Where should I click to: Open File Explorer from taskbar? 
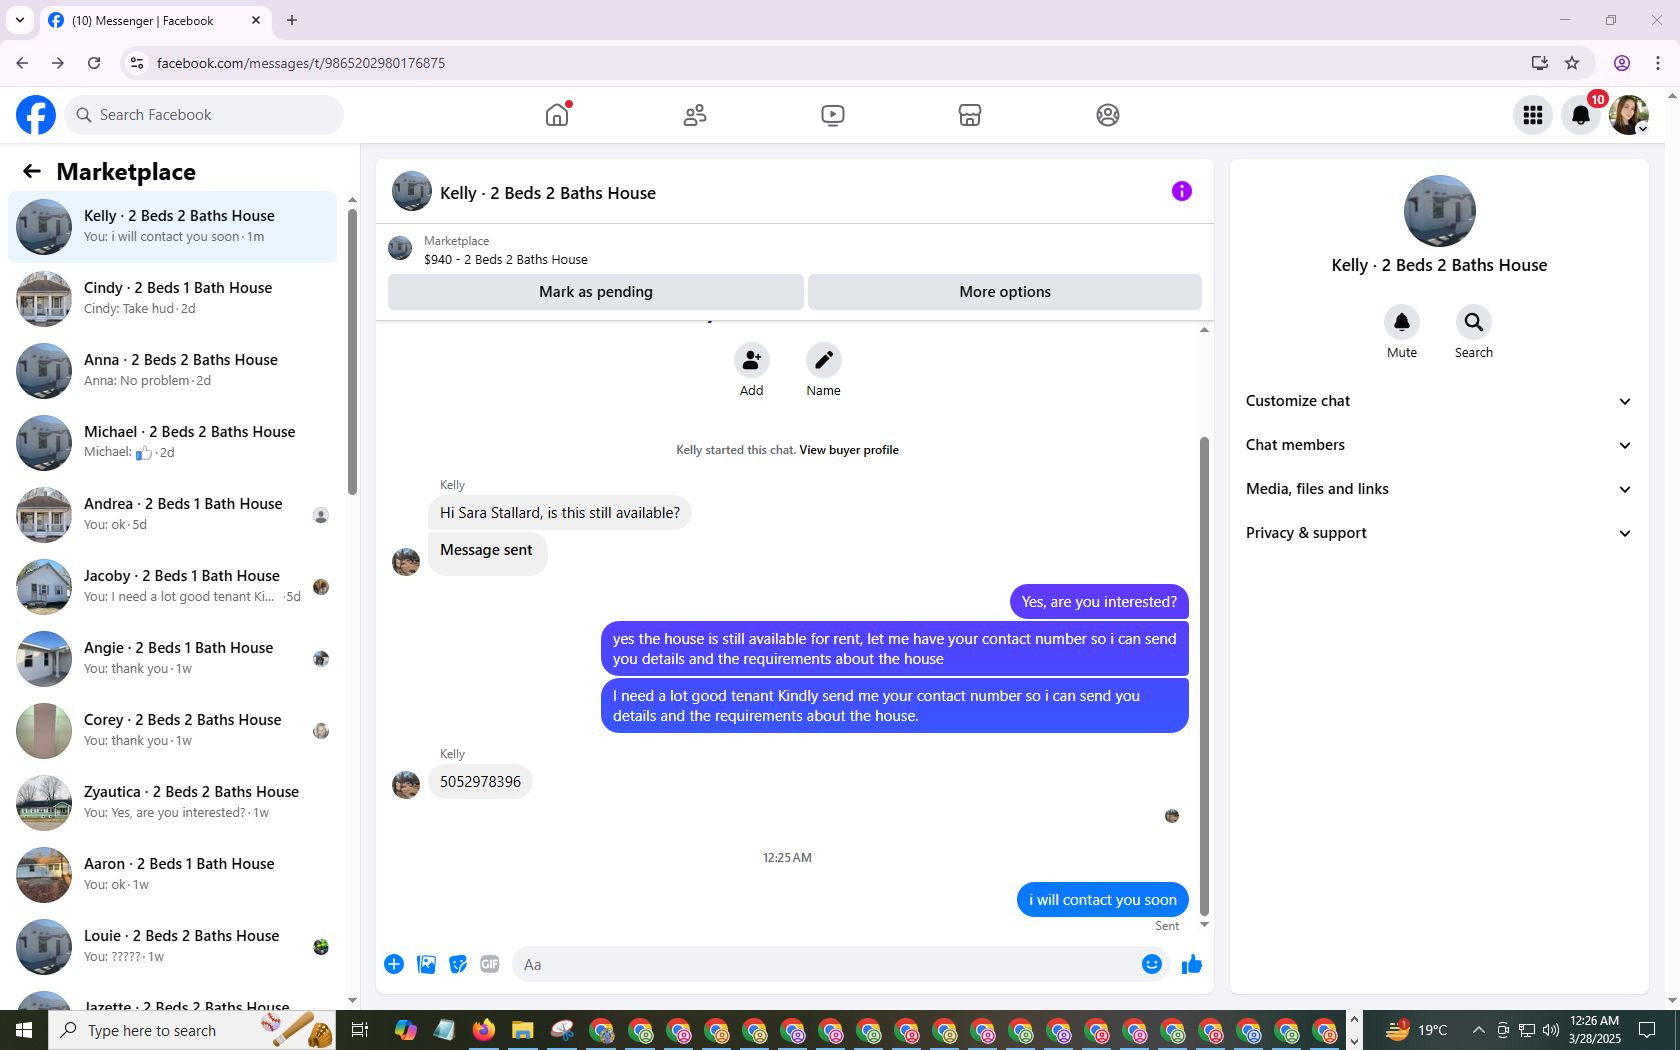point(522,1030)
